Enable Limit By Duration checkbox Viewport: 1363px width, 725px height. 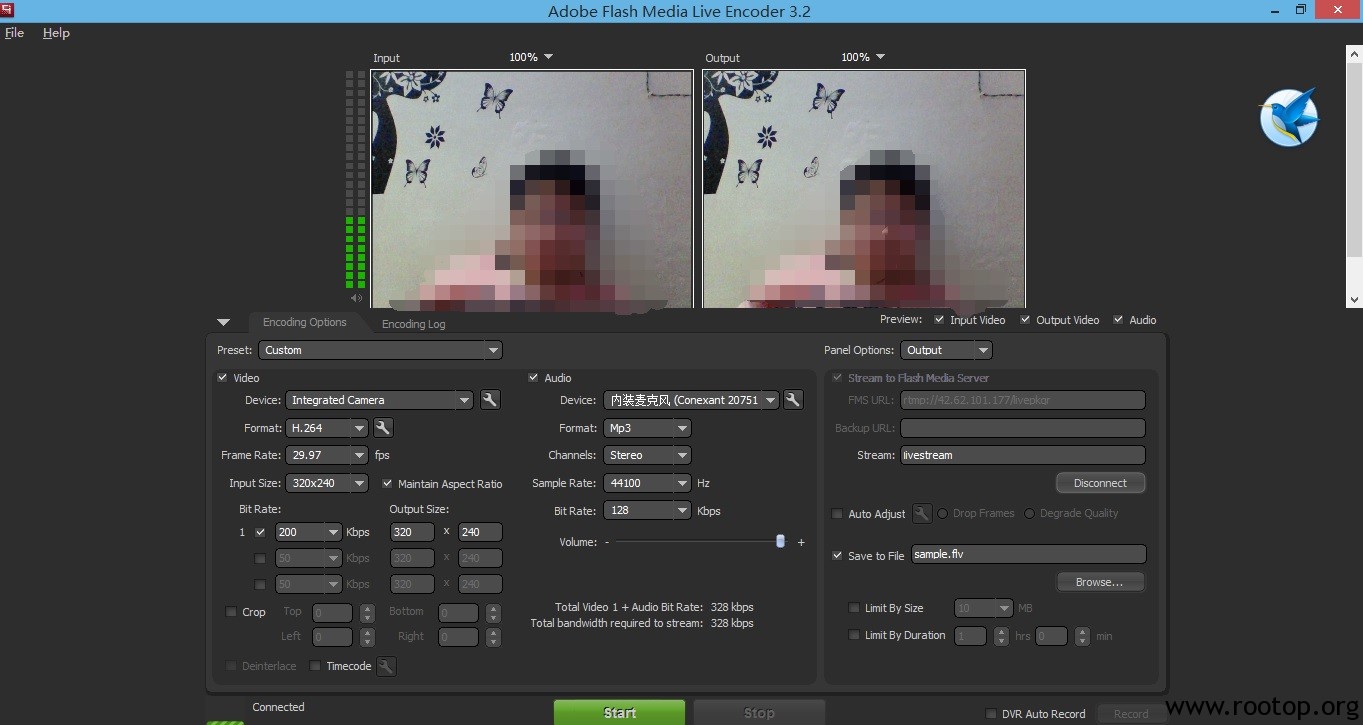[854, 635]
